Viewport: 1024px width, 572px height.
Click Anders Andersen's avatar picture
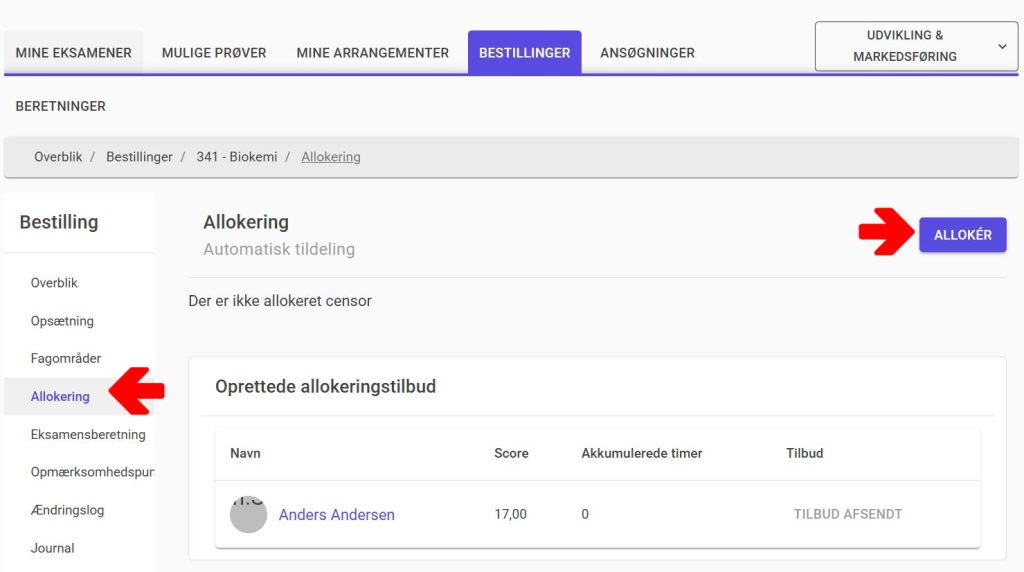click(x=249, y=515)
